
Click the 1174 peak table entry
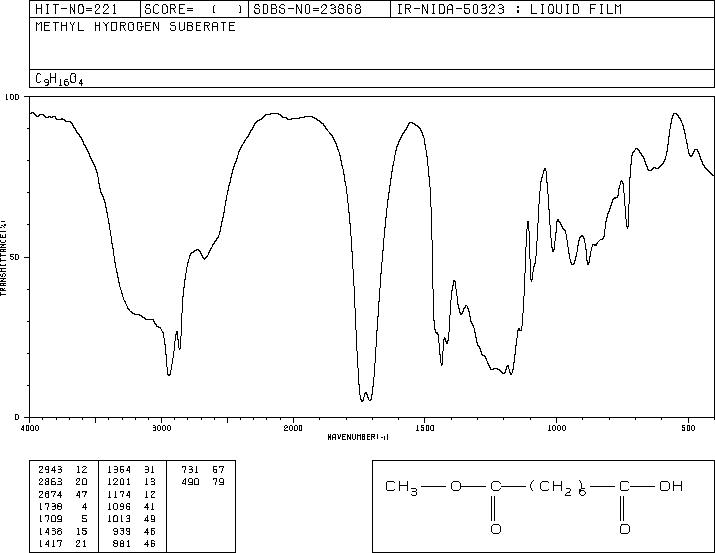click(131, 494)
